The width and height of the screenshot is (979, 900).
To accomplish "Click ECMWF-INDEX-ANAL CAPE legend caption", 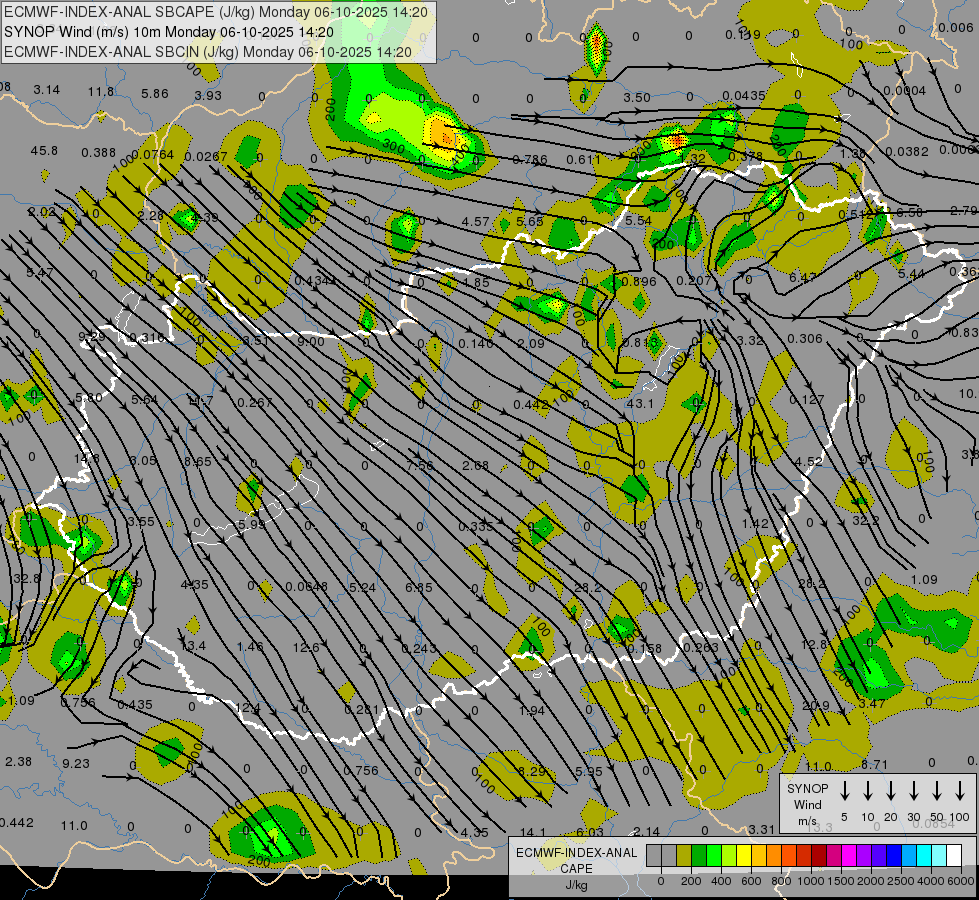I will (x=576, y=868).
